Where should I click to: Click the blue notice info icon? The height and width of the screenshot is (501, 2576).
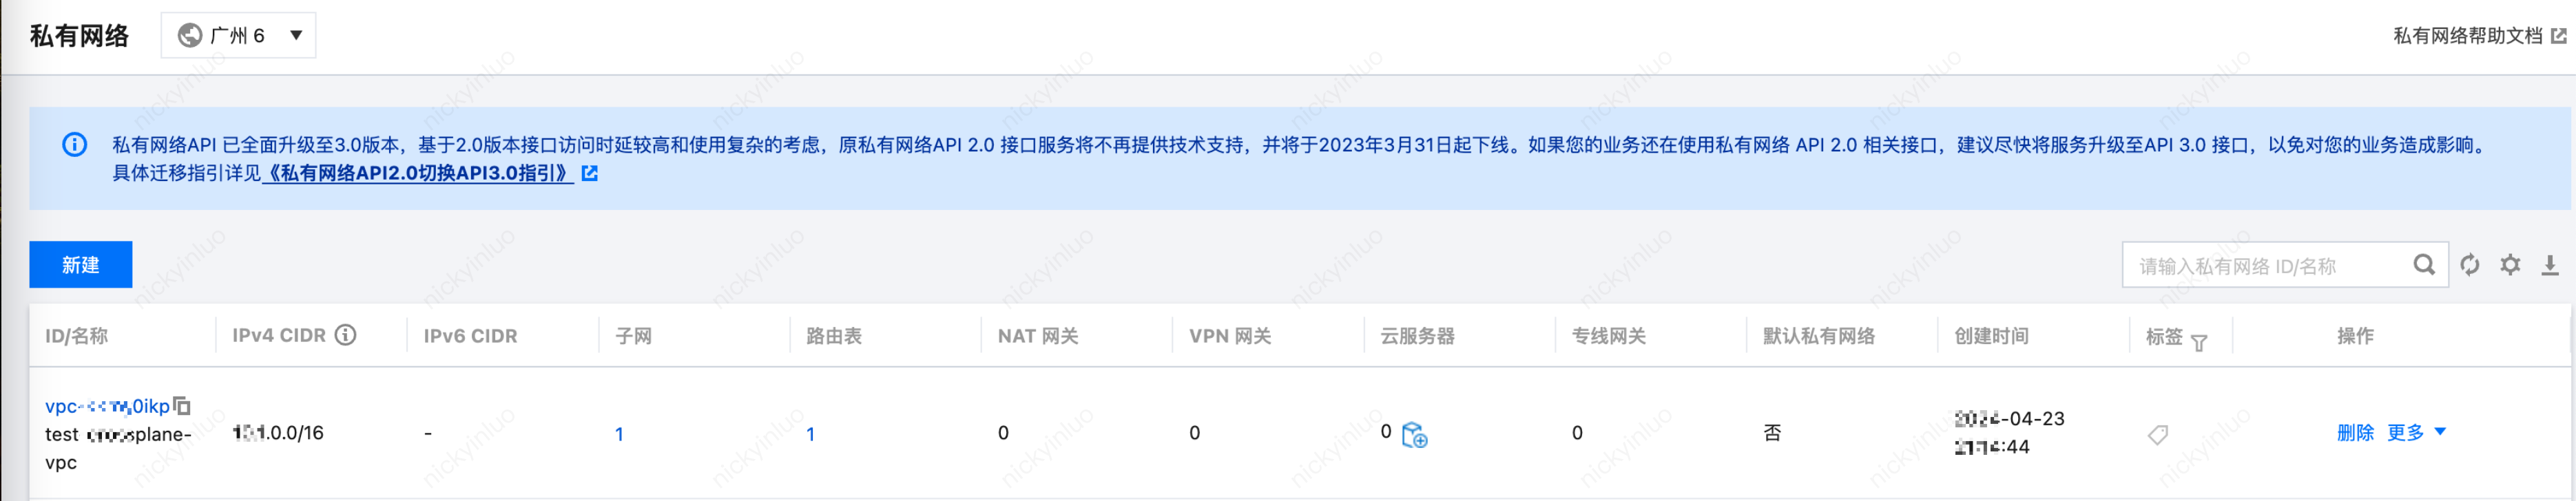(74, 144)
